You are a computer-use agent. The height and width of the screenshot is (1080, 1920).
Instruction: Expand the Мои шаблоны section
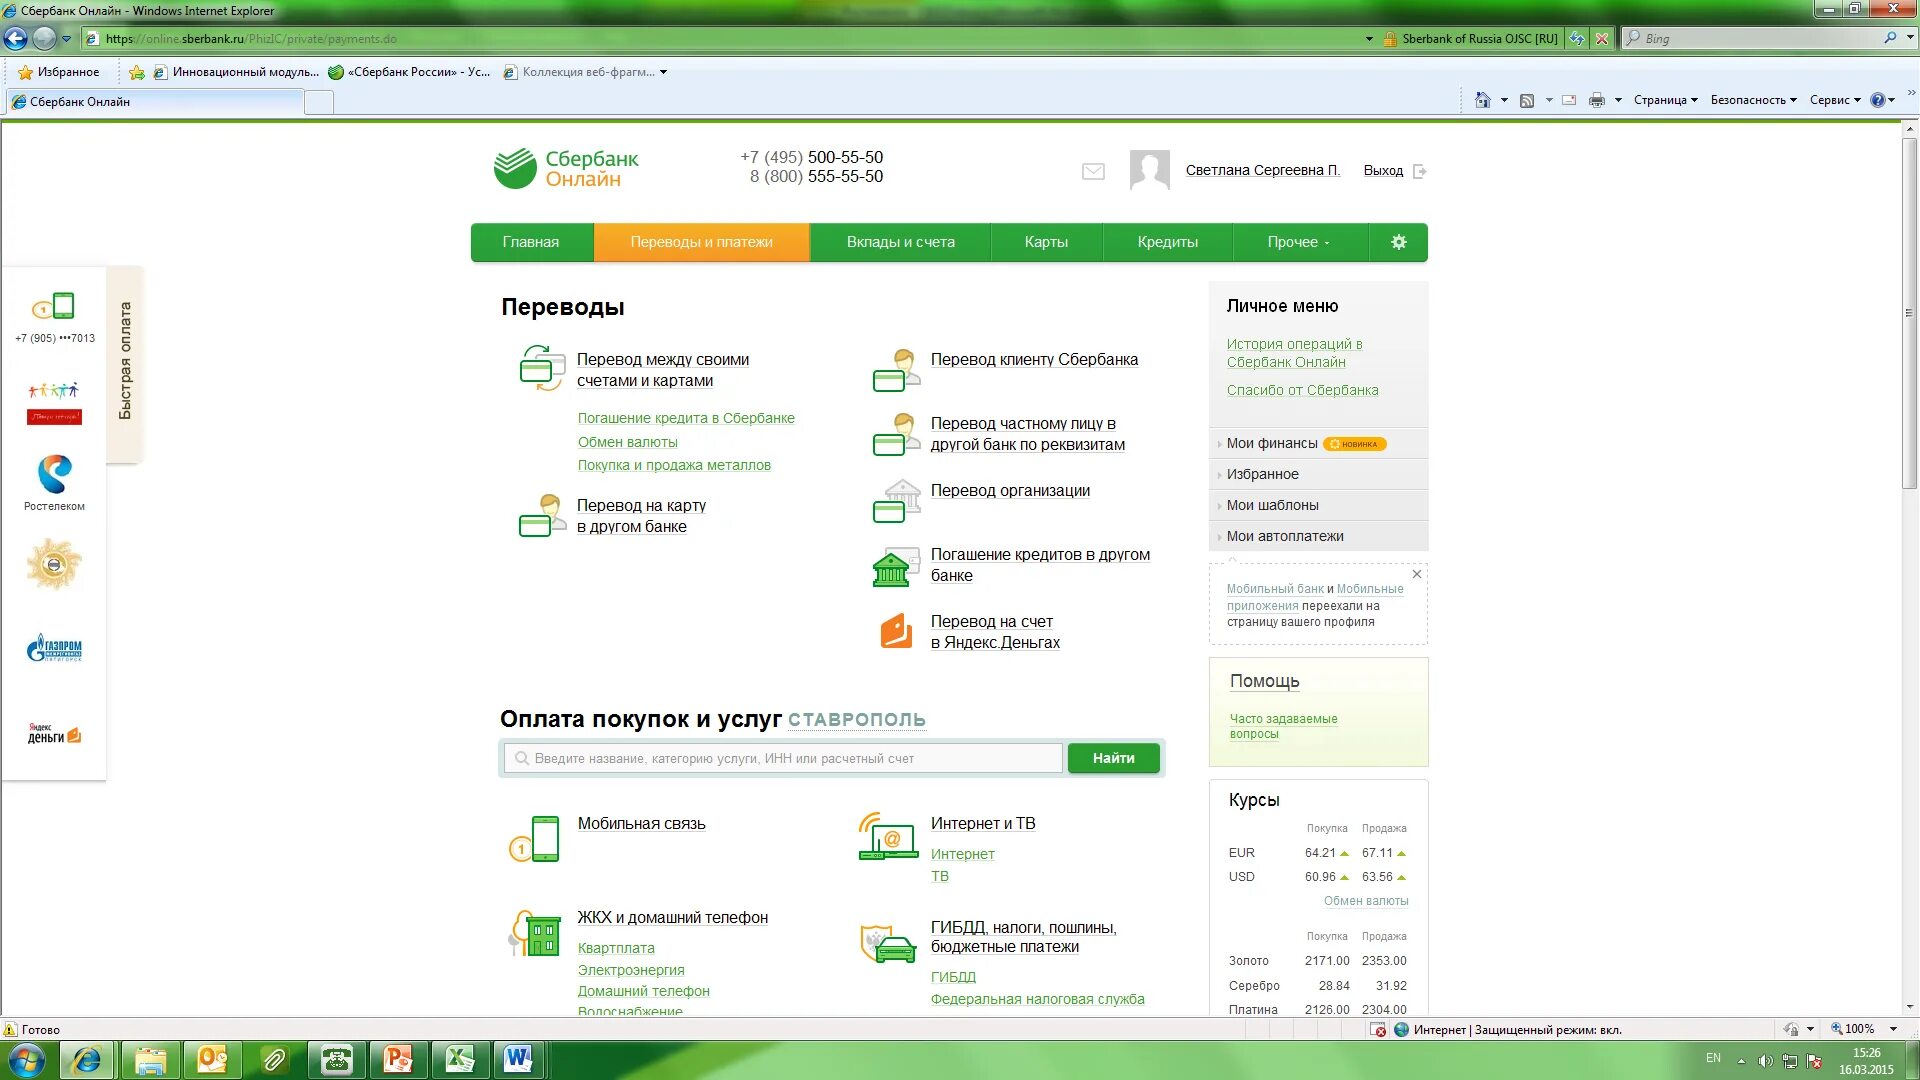point(1272,505)
